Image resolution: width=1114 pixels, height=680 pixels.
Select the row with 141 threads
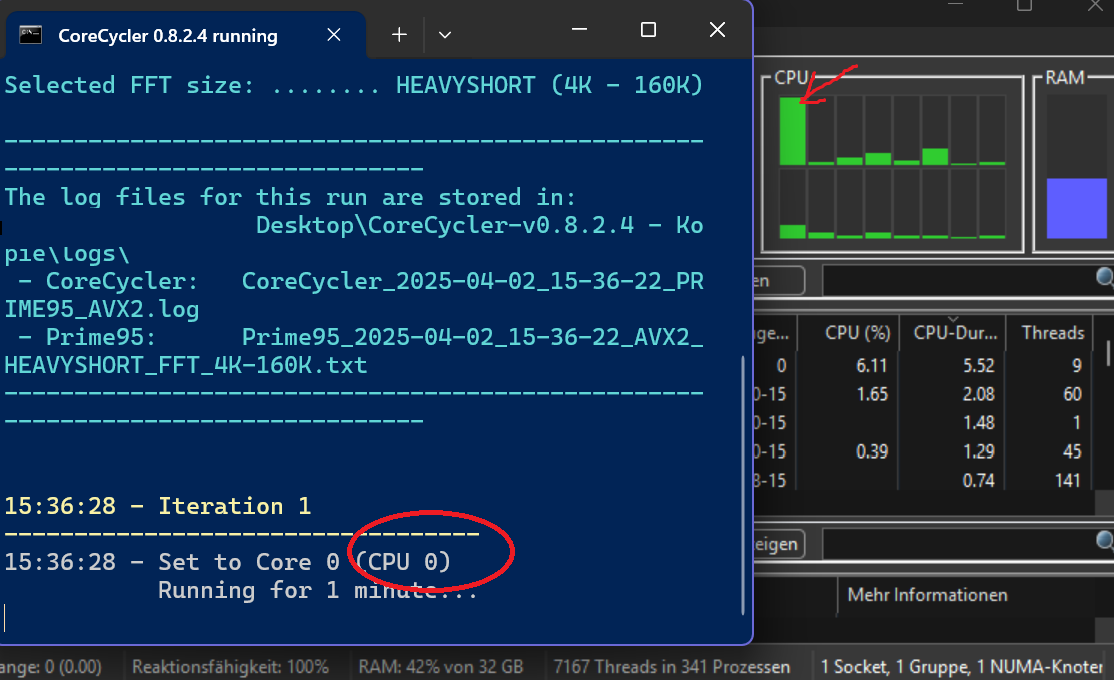pos(924,480)
